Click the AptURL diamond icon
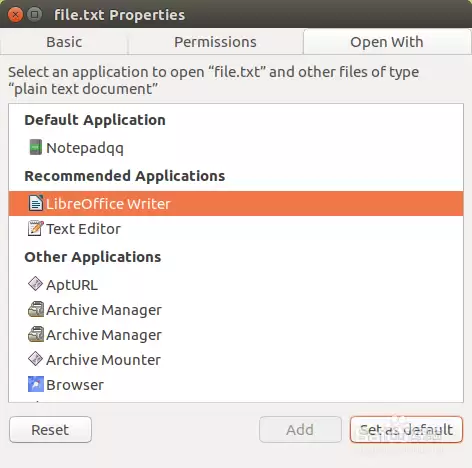Screen dimensions: 472x468 35,284
